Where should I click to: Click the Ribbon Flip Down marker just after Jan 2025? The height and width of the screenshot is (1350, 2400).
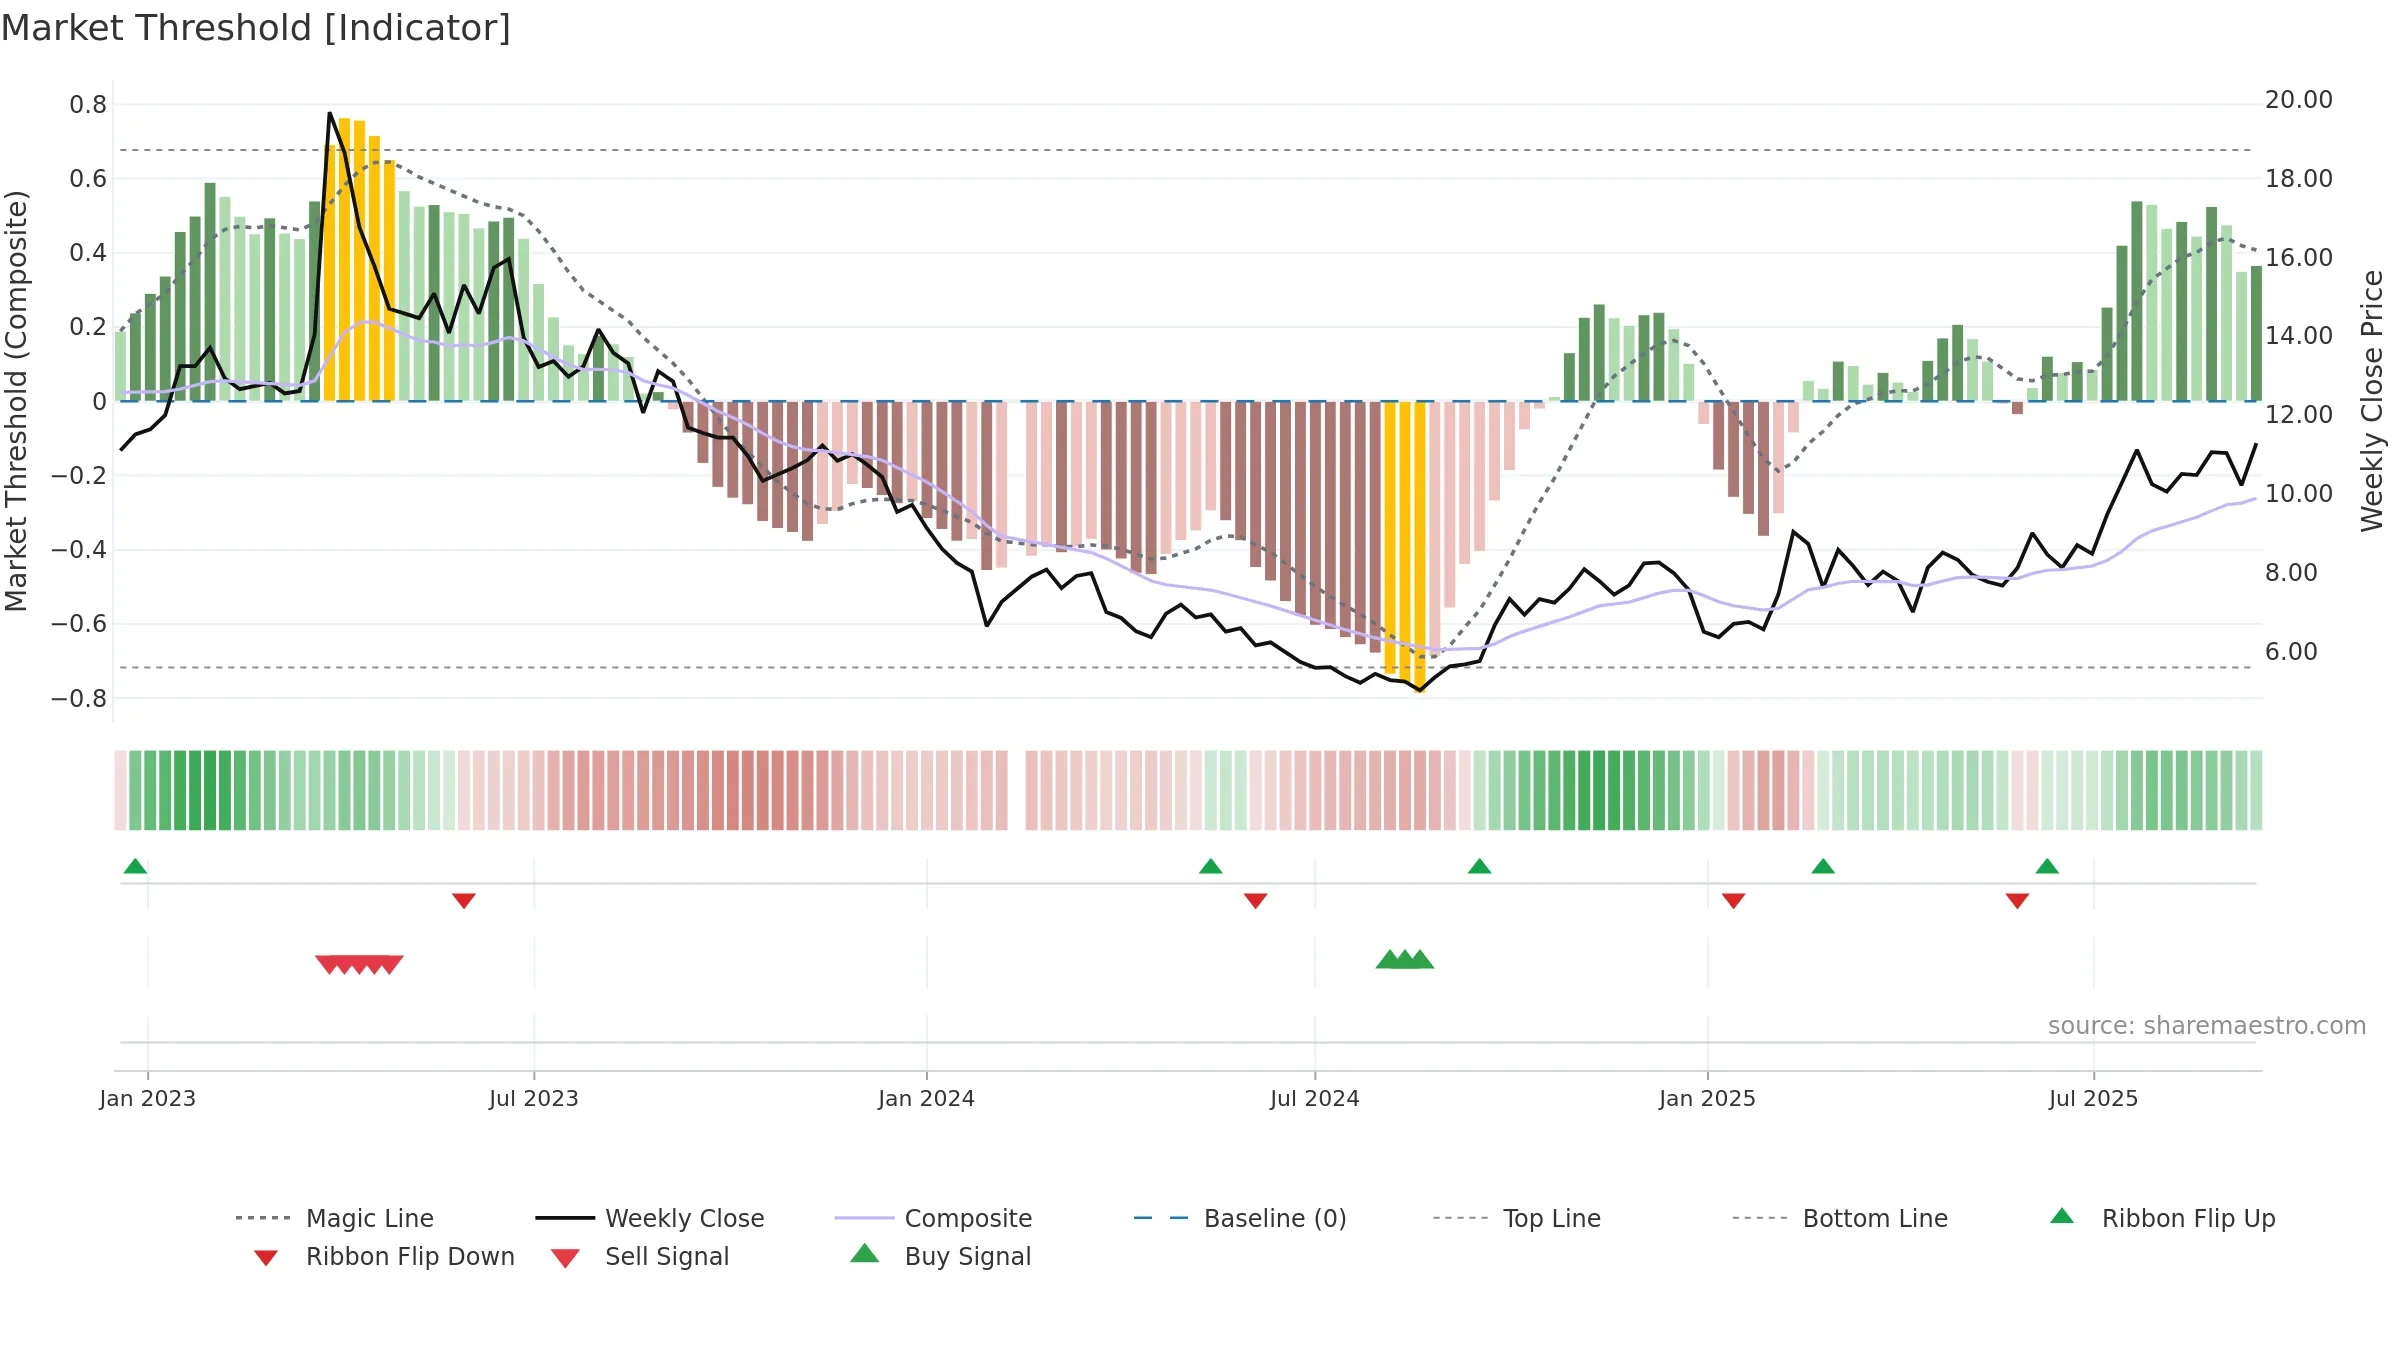(1734, 901)
